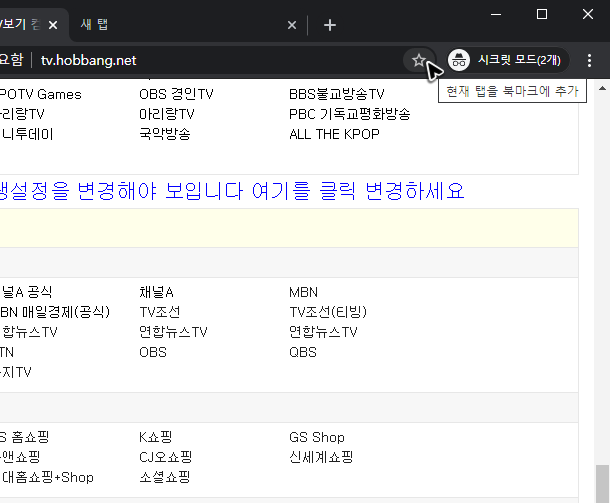Bookmark this tab with the star icon
The height and width of the screenshot is (503, 610).
[x=419, y=60]
